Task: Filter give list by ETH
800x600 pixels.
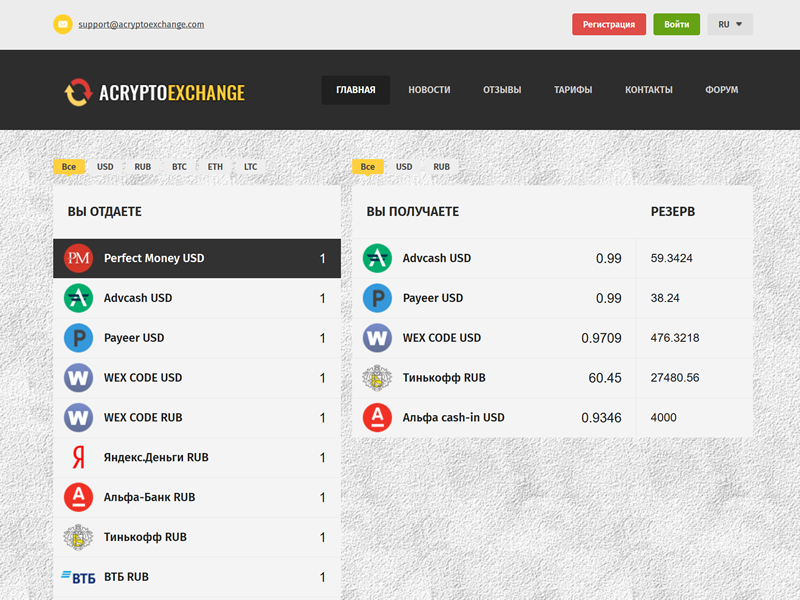Action: point(215,167)
